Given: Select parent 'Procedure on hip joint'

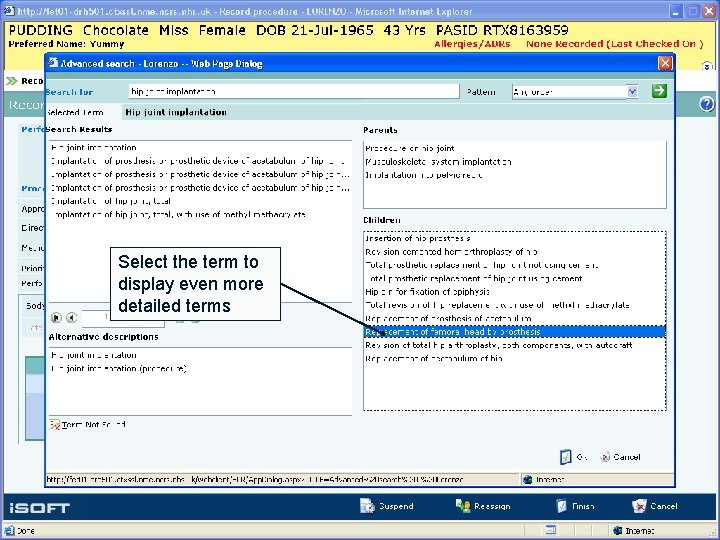Looking at the screenshot, I should [410, 148].
